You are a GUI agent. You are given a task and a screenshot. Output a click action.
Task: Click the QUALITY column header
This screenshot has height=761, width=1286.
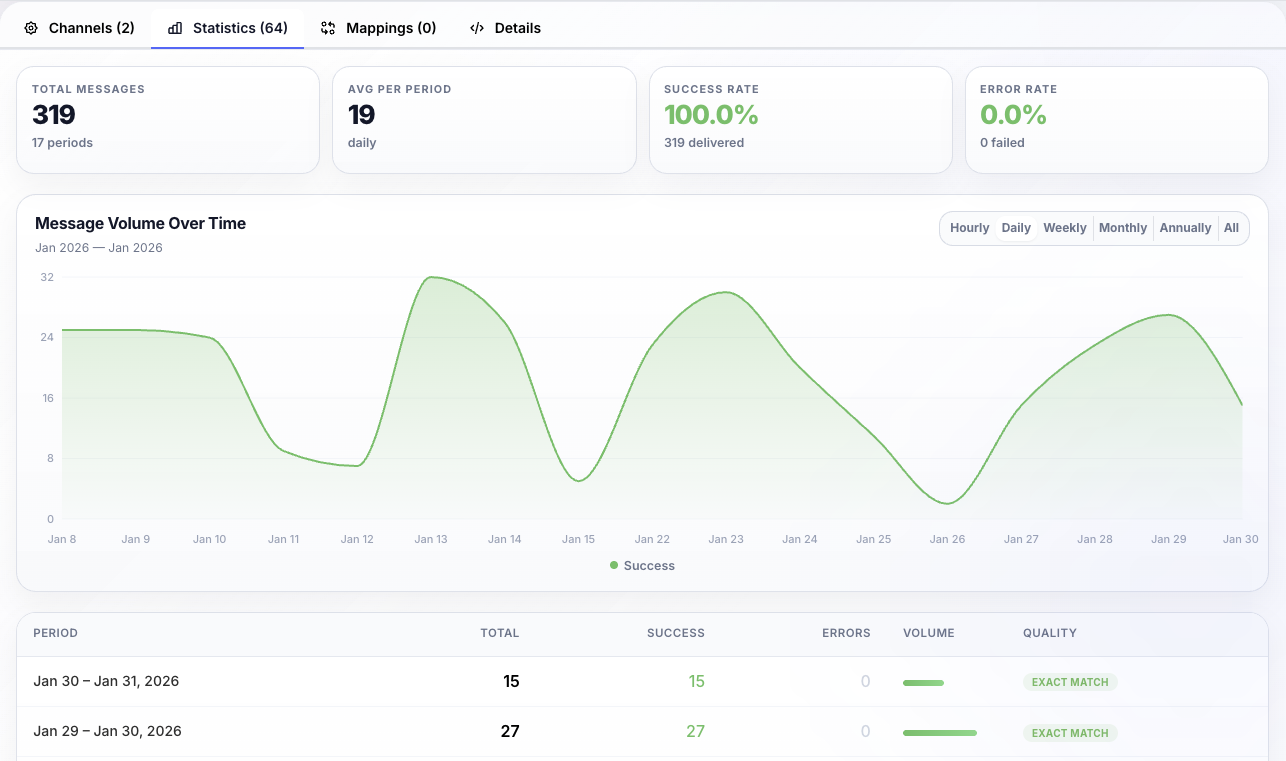[1050, 633]
